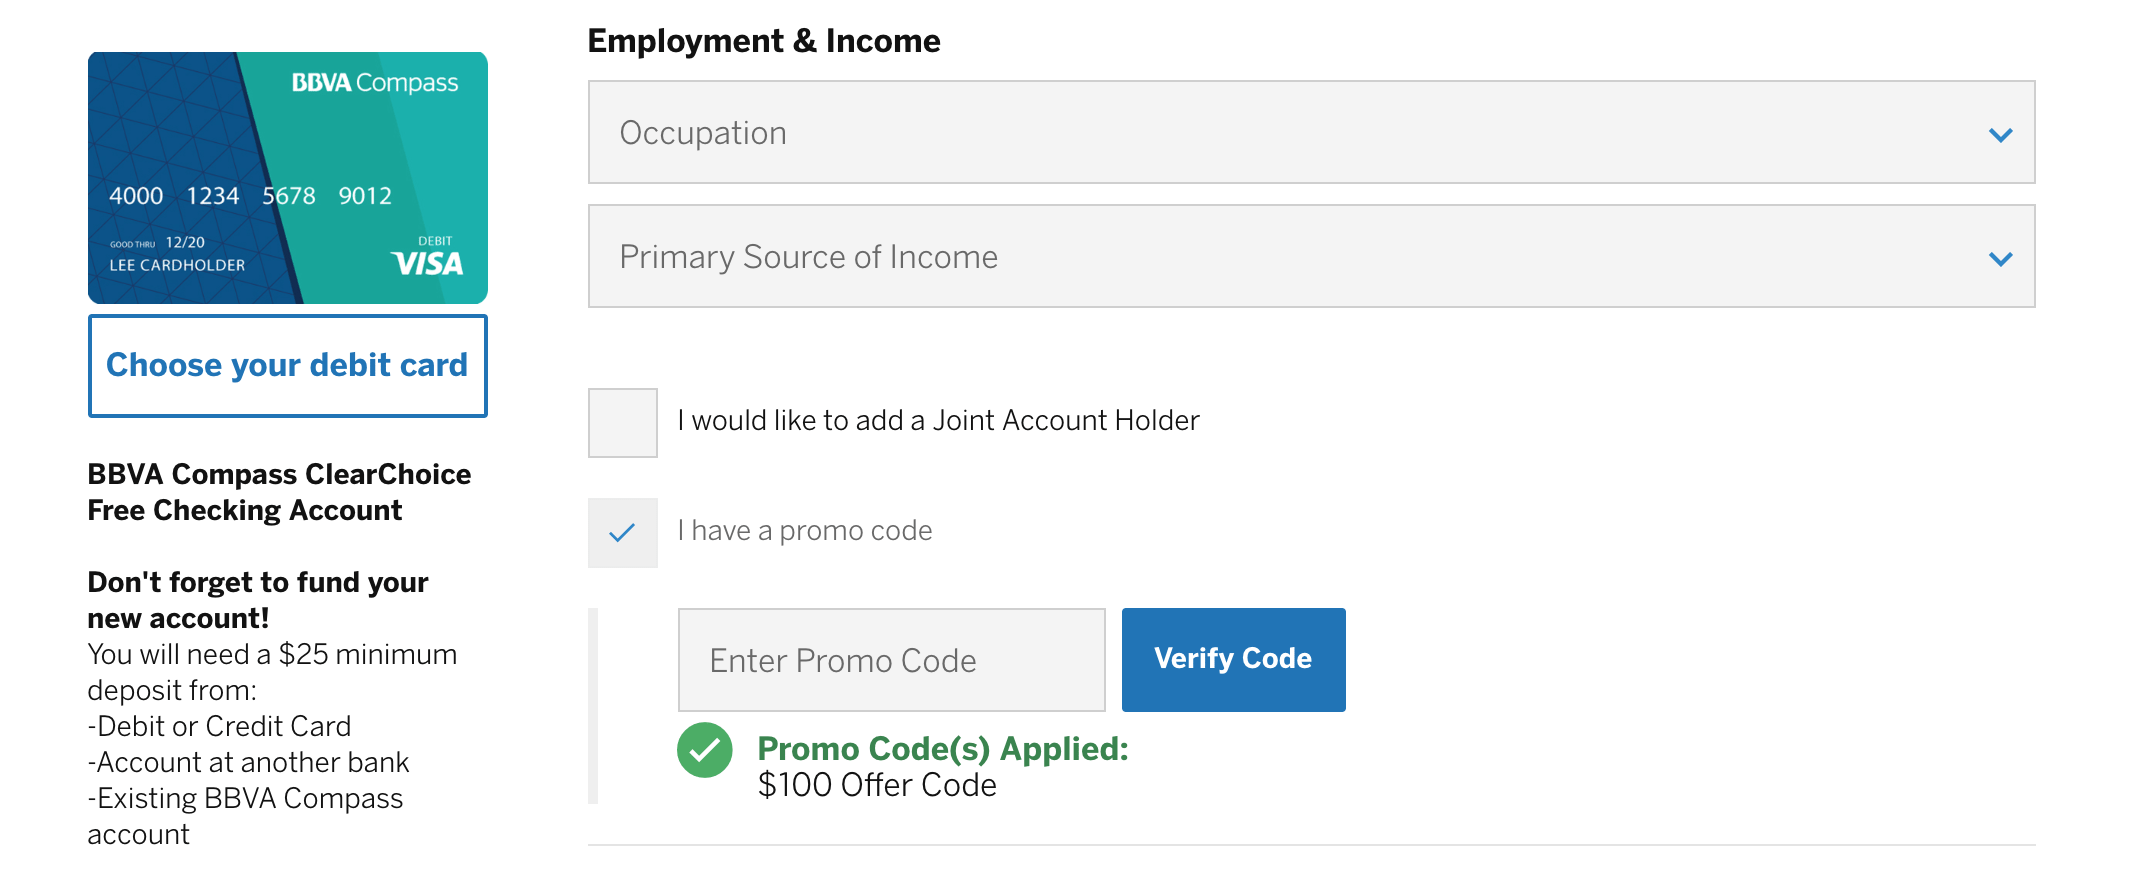2130x878 pixels.
Task: Enable the Joint Account Holder checkbox
Action: click(x=622, y=422)
